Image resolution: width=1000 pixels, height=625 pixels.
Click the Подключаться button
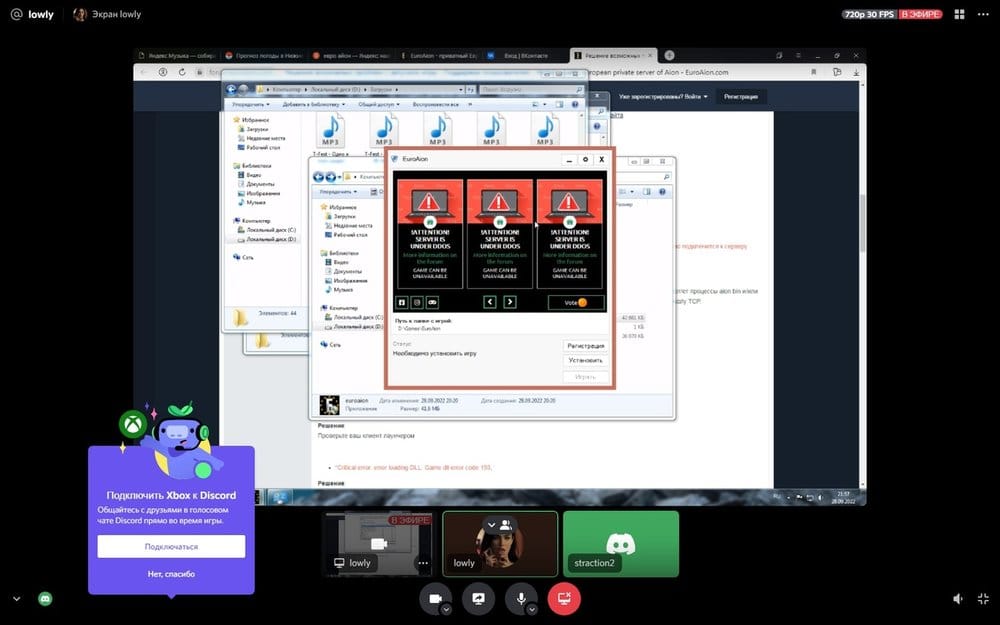pos(171,546)
